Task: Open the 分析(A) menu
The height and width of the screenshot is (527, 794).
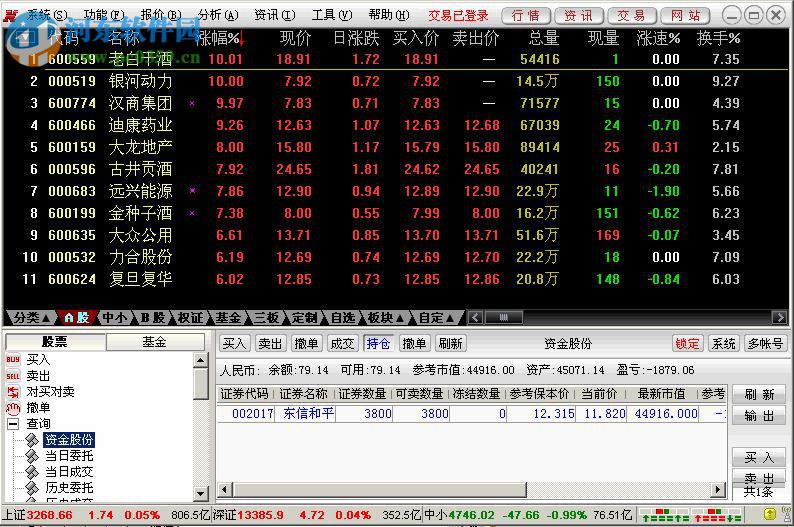Action: click(x=218, y=15)
